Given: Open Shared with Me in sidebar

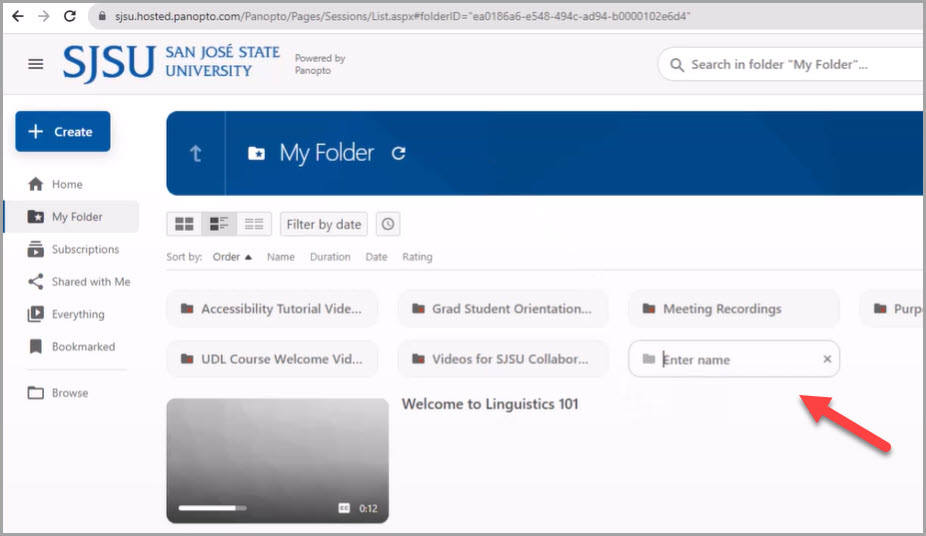Looking at the screenshot, I should [91, 282].
